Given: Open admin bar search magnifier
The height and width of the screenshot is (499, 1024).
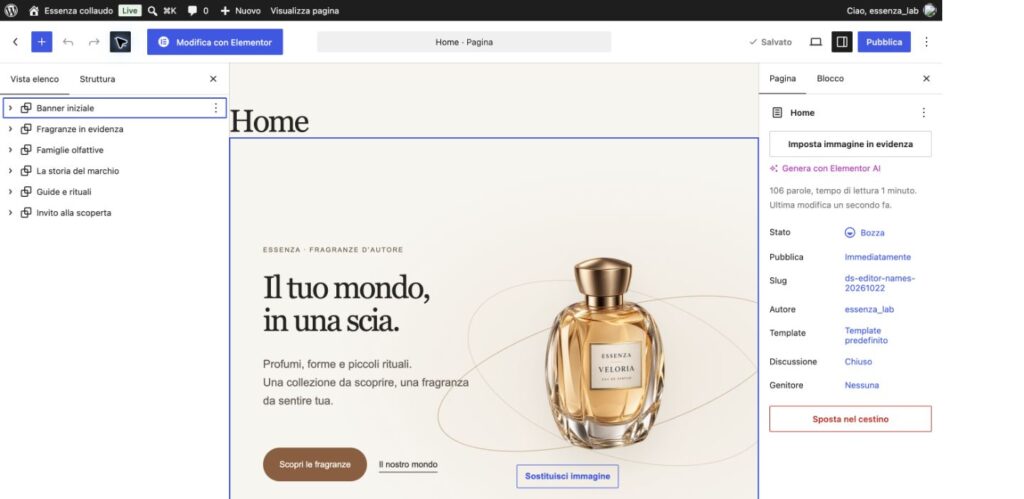Looking at the screenshot, I should 152,10.
